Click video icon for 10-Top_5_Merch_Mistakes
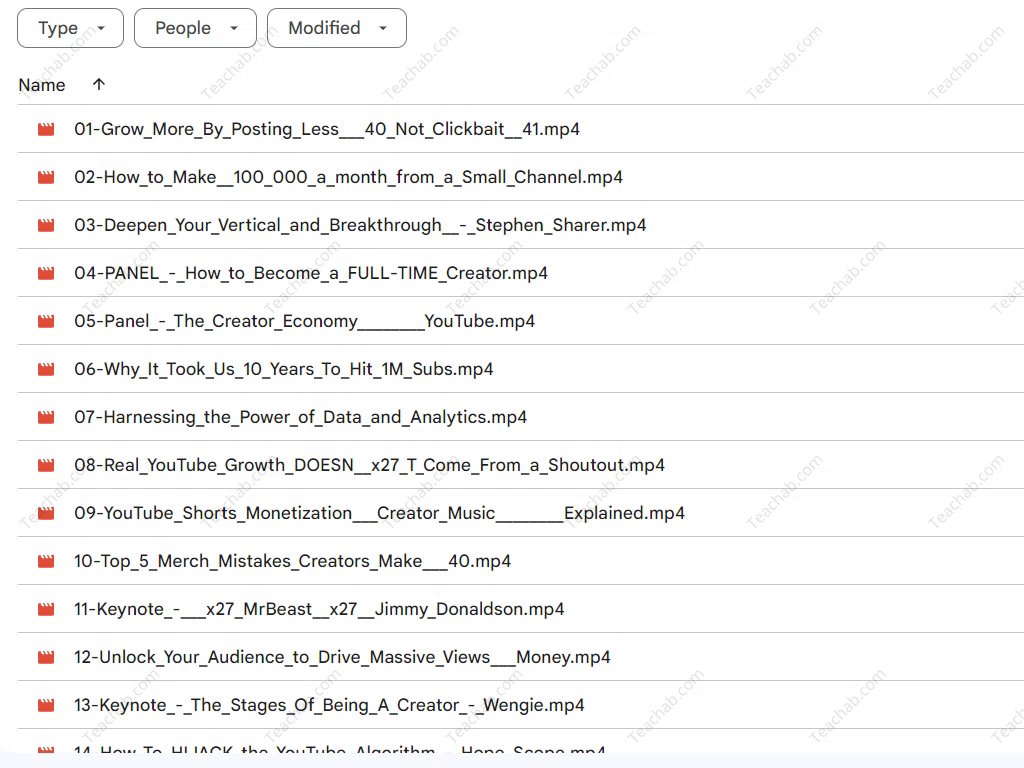This screenshot has height=768, width=1024. [46, 561]
